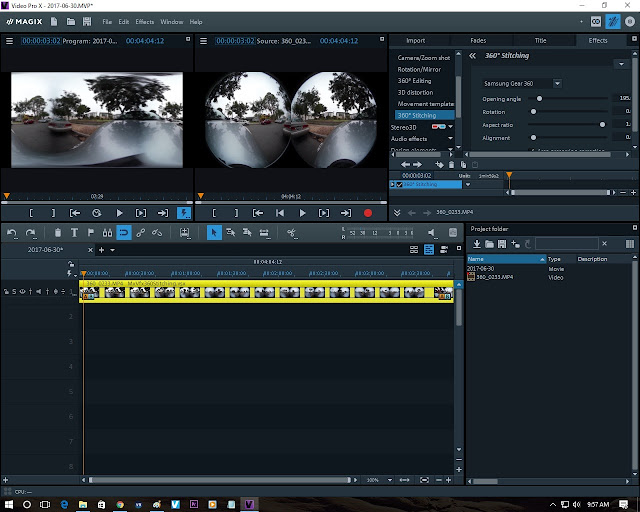Click the undo arrow in timeline toolbar
The width and height of the screenshot is (640, 512).
pos(12,232)
